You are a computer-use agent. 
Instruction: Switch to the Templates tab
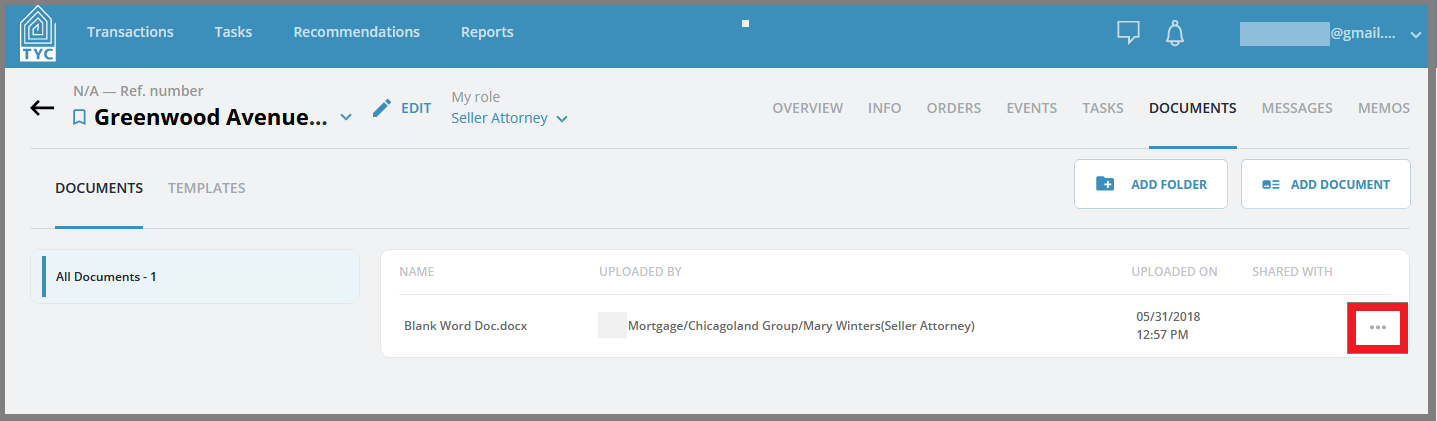pyautogui.click(x=207, y=188)
